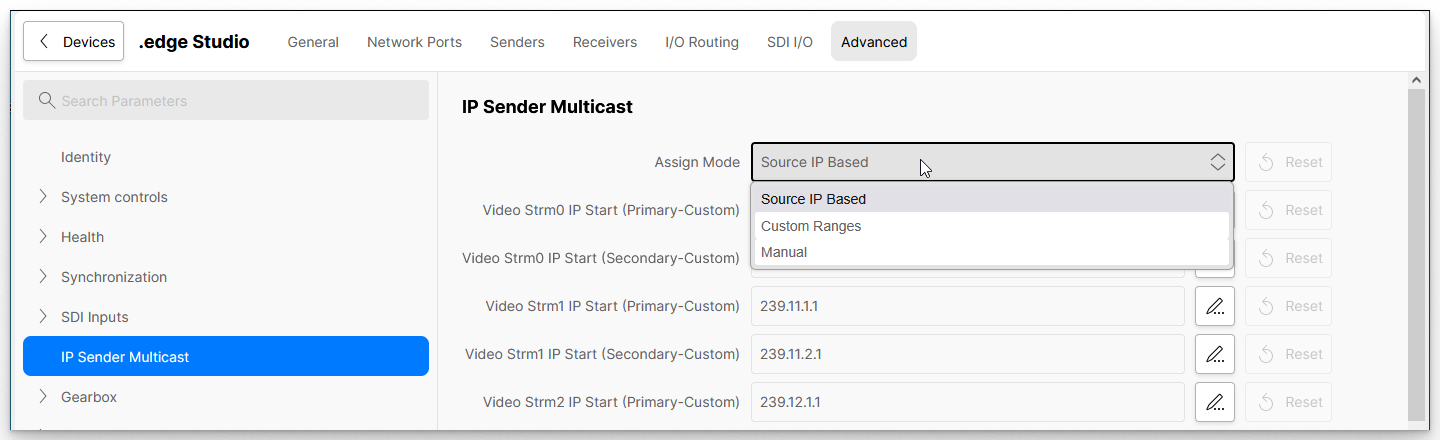Switch to the Network Ports tab

[414, 42]
